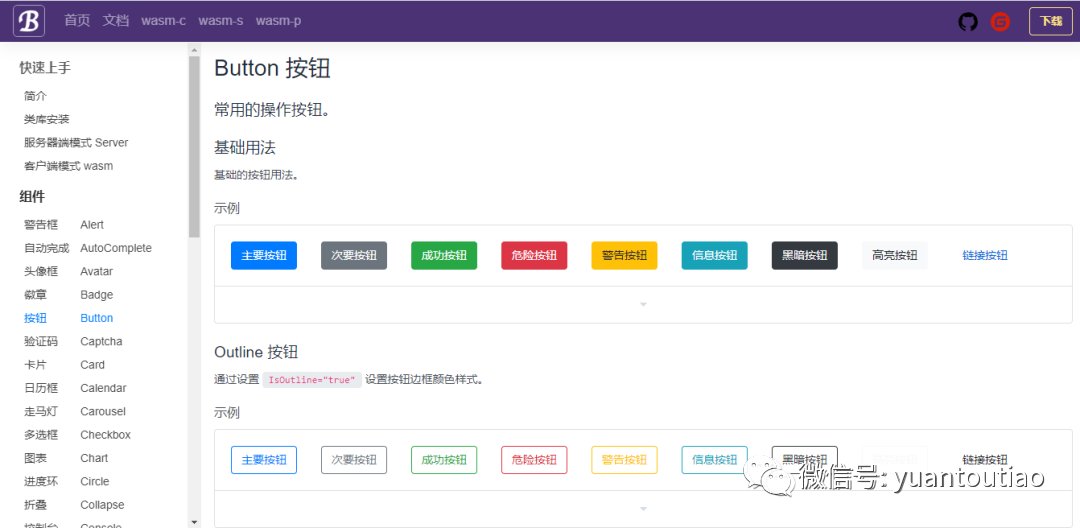Click the outline red 危险按钮
The height and width of the screenshot is (528, 1080).
[534, 460]
